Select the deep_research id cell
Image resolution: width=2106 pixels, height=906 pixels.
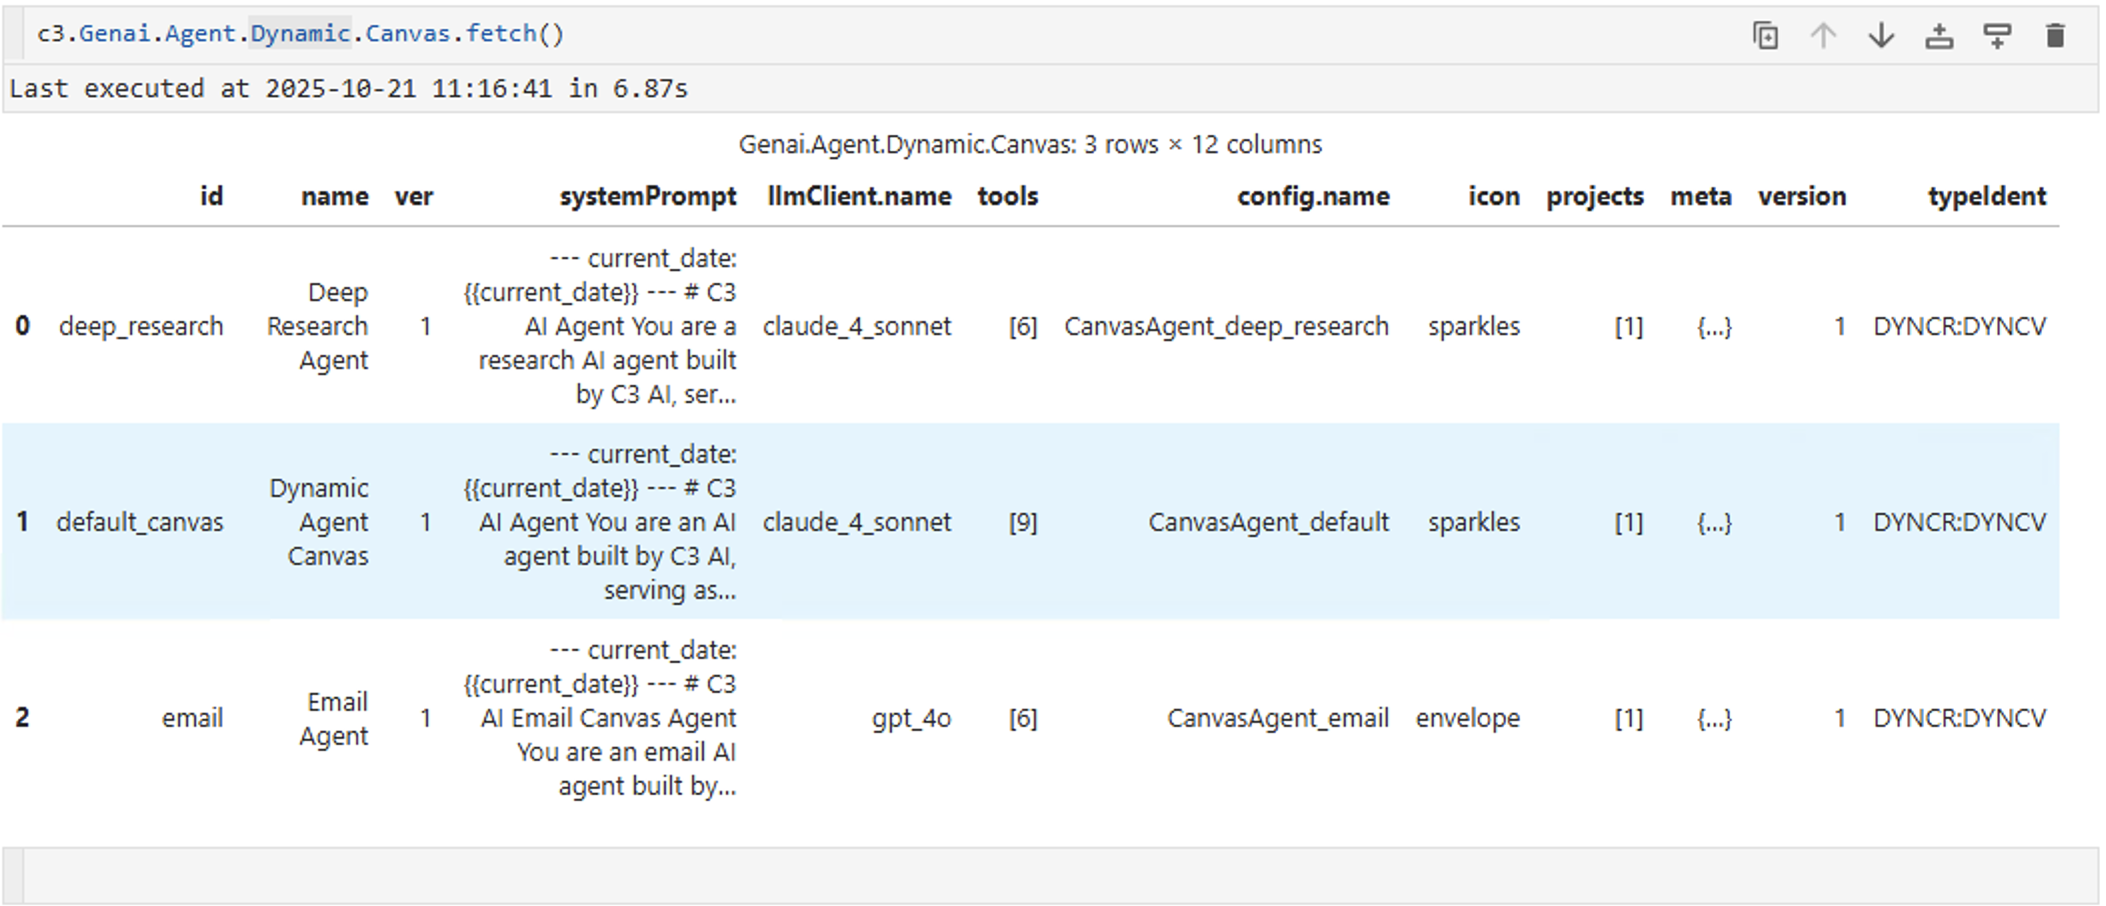click(141, 327)
